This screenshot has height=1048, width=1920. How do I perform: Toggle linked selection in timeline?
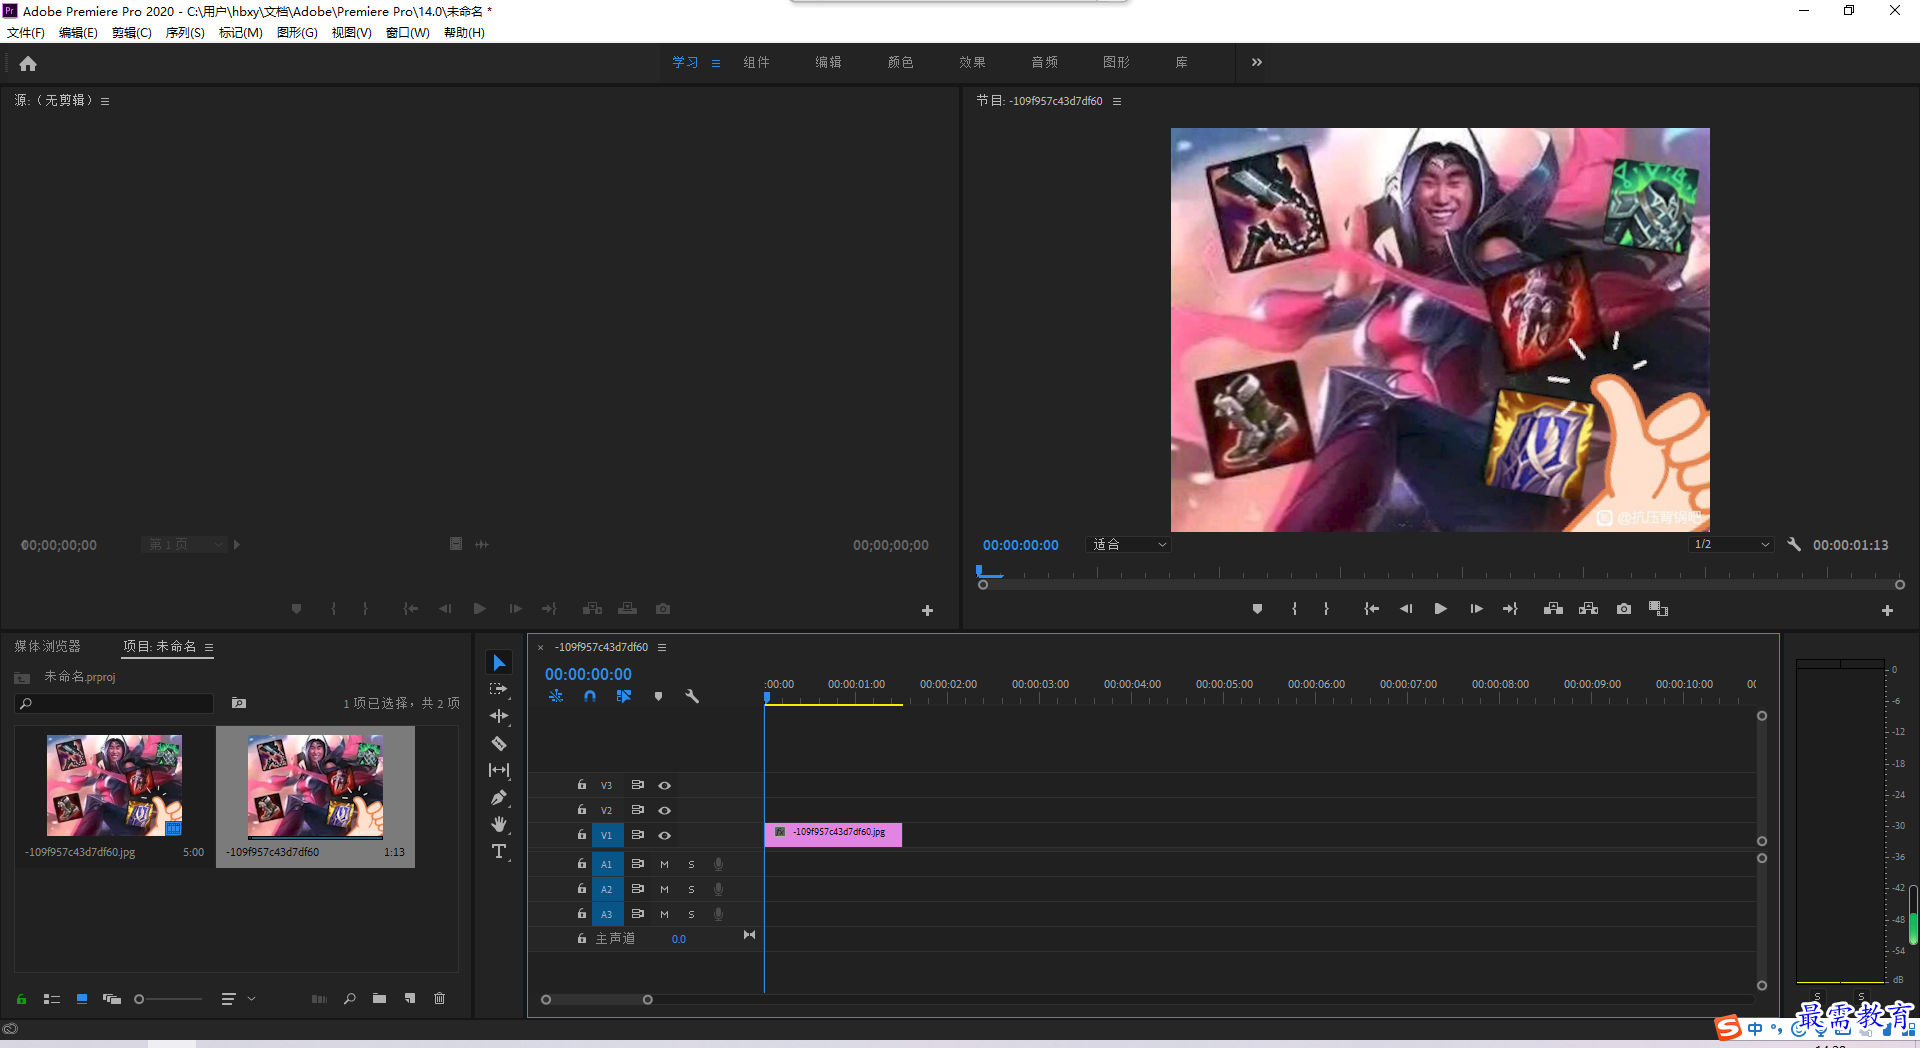624,696
